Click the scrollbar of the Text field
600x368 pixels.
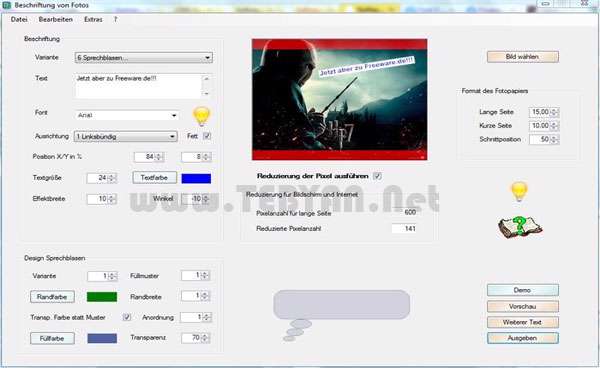click(x=206, y=86)
